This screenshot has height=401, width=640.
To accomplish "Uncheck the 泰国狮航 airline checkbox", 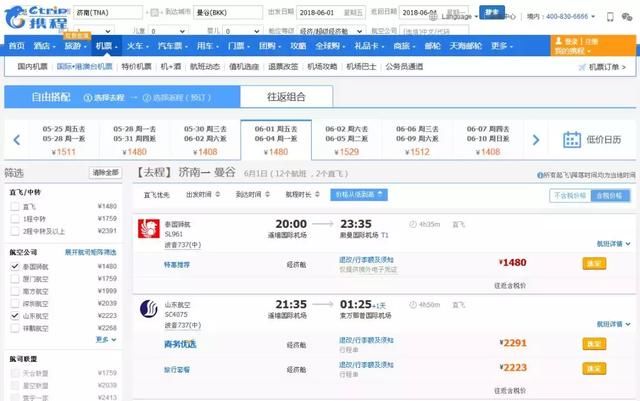I will pos(15,266).
